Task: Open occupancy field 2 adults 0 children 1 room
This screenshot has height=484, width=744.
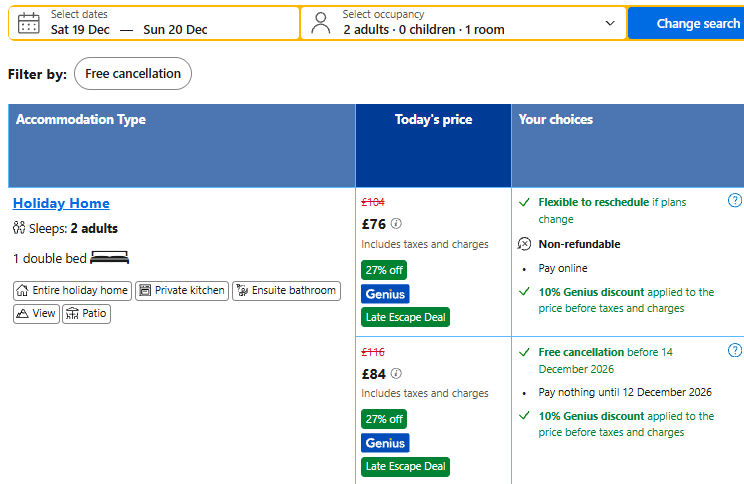Action: [x=463, y=23]
